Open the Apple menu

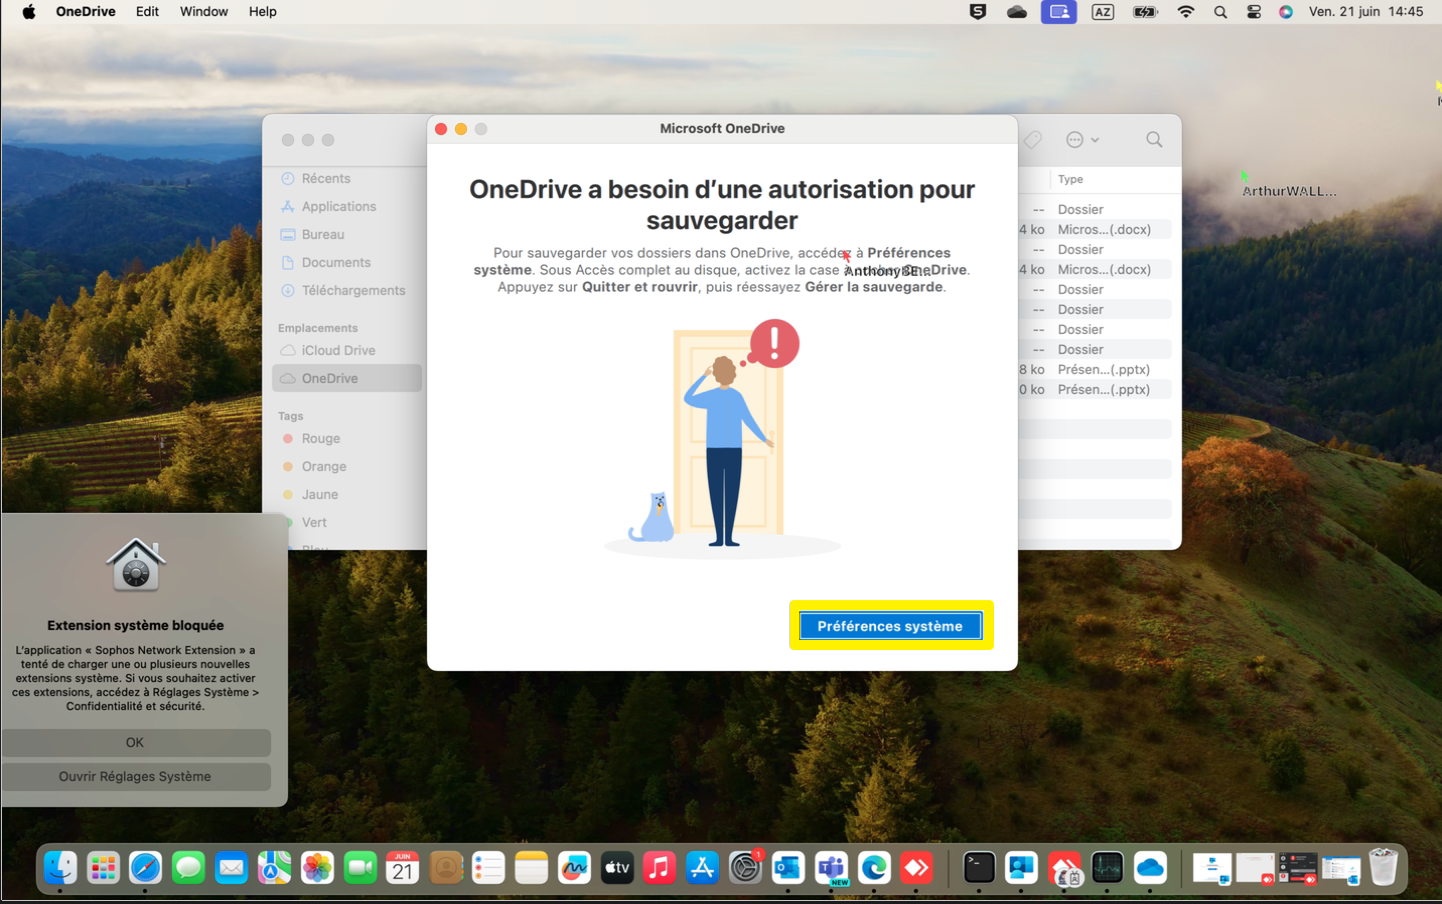click(x=29, y=12)
